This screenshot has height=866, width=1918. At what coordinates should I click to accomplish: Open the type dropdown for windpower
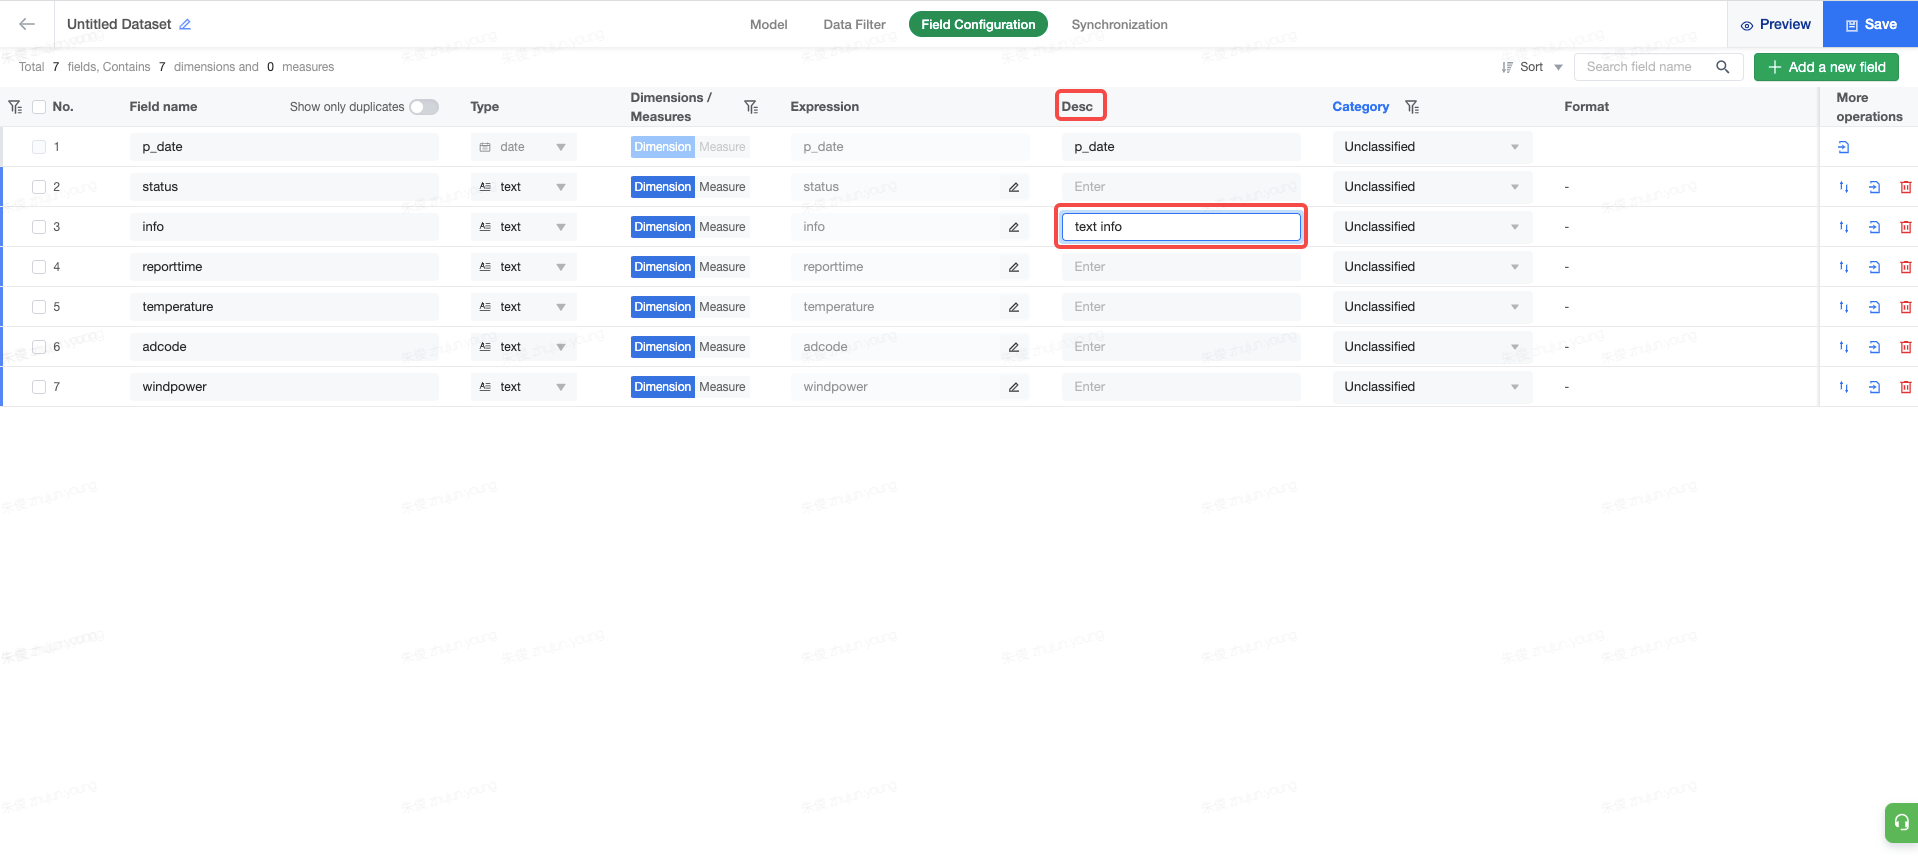click(523, 387)
